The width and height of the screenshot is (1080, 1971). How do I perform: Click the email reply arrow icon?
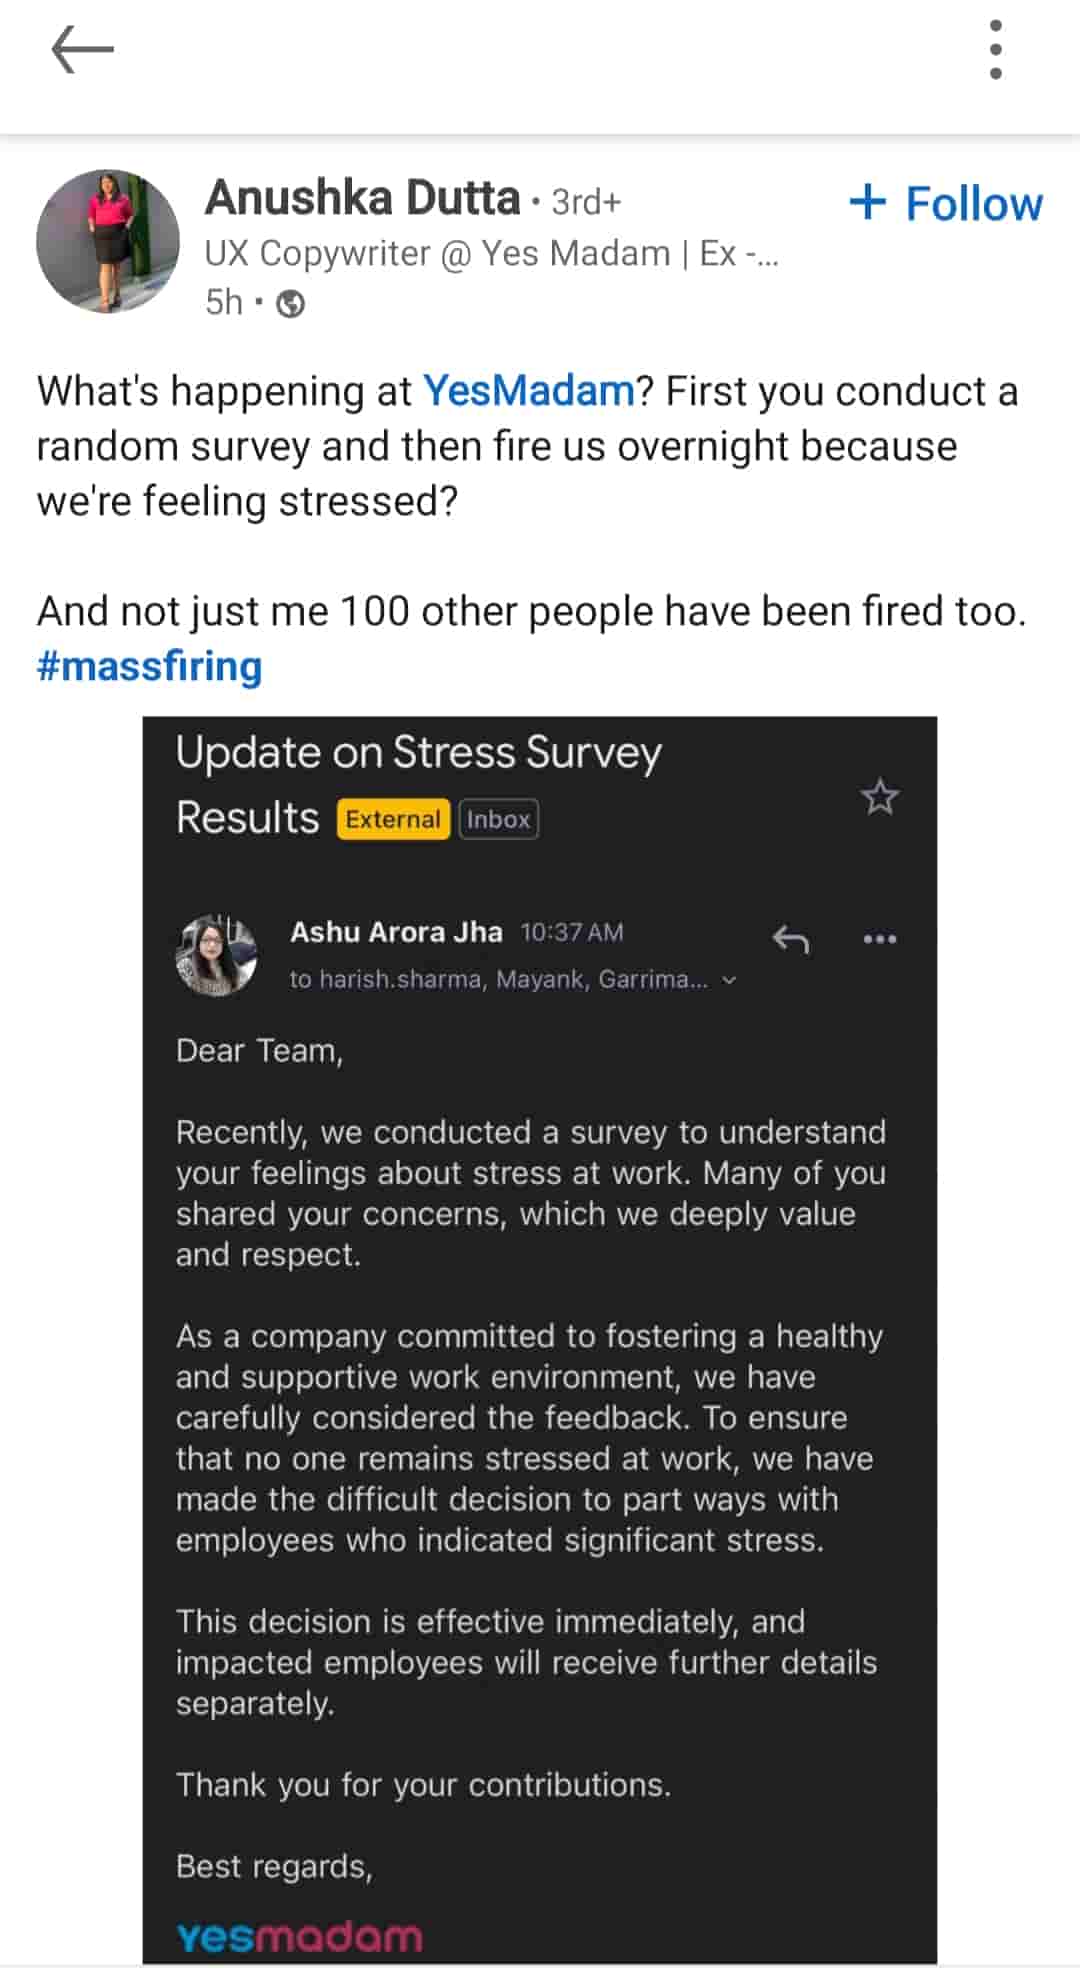[791, 939]
